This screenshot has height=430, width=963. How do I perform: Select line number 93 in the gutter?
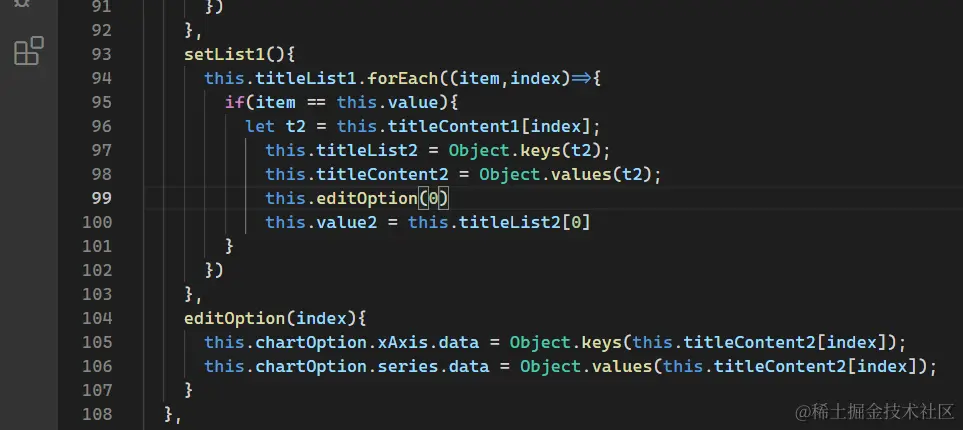coord(101,54)
